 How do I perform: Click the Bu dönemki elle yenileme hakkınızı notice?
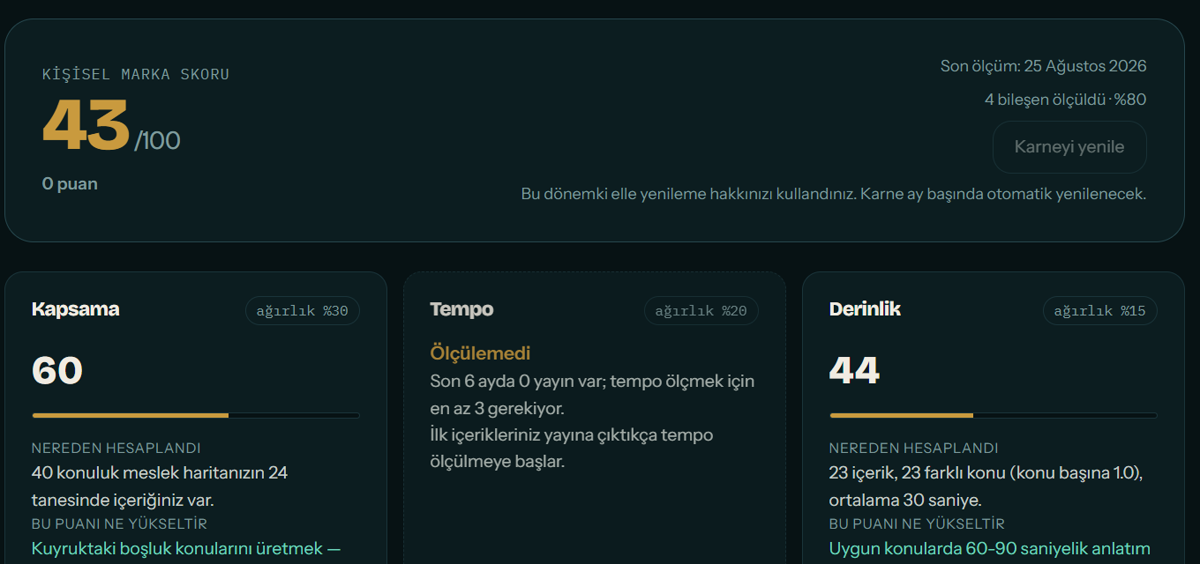tap(833, 193)
